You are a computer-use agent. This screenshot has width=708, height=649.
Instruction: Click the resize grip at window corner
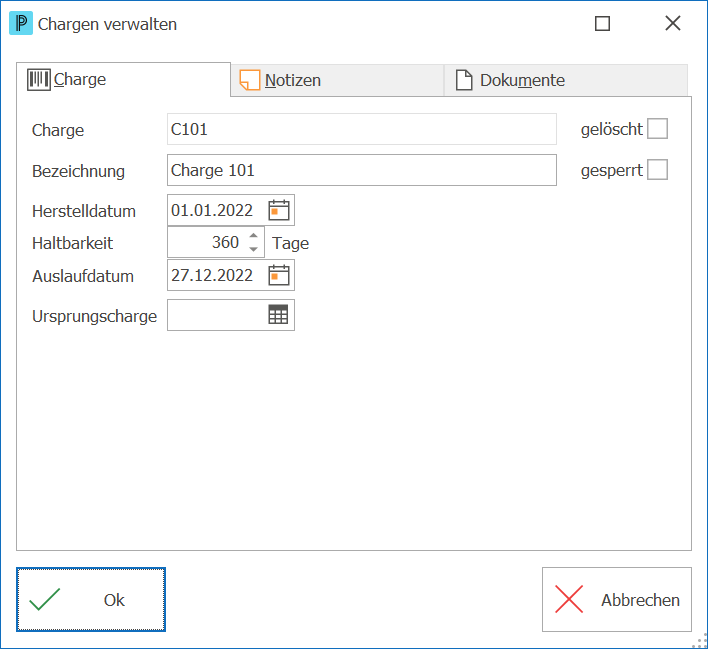click(700, 641)
